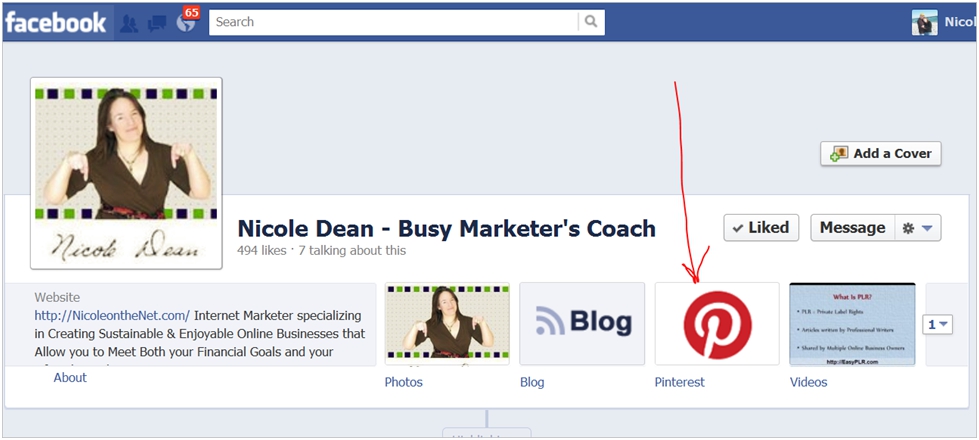Screen dimensions: 979x440
Task: Open the notifications globe with 65 badge
Action: pos(187,21)
